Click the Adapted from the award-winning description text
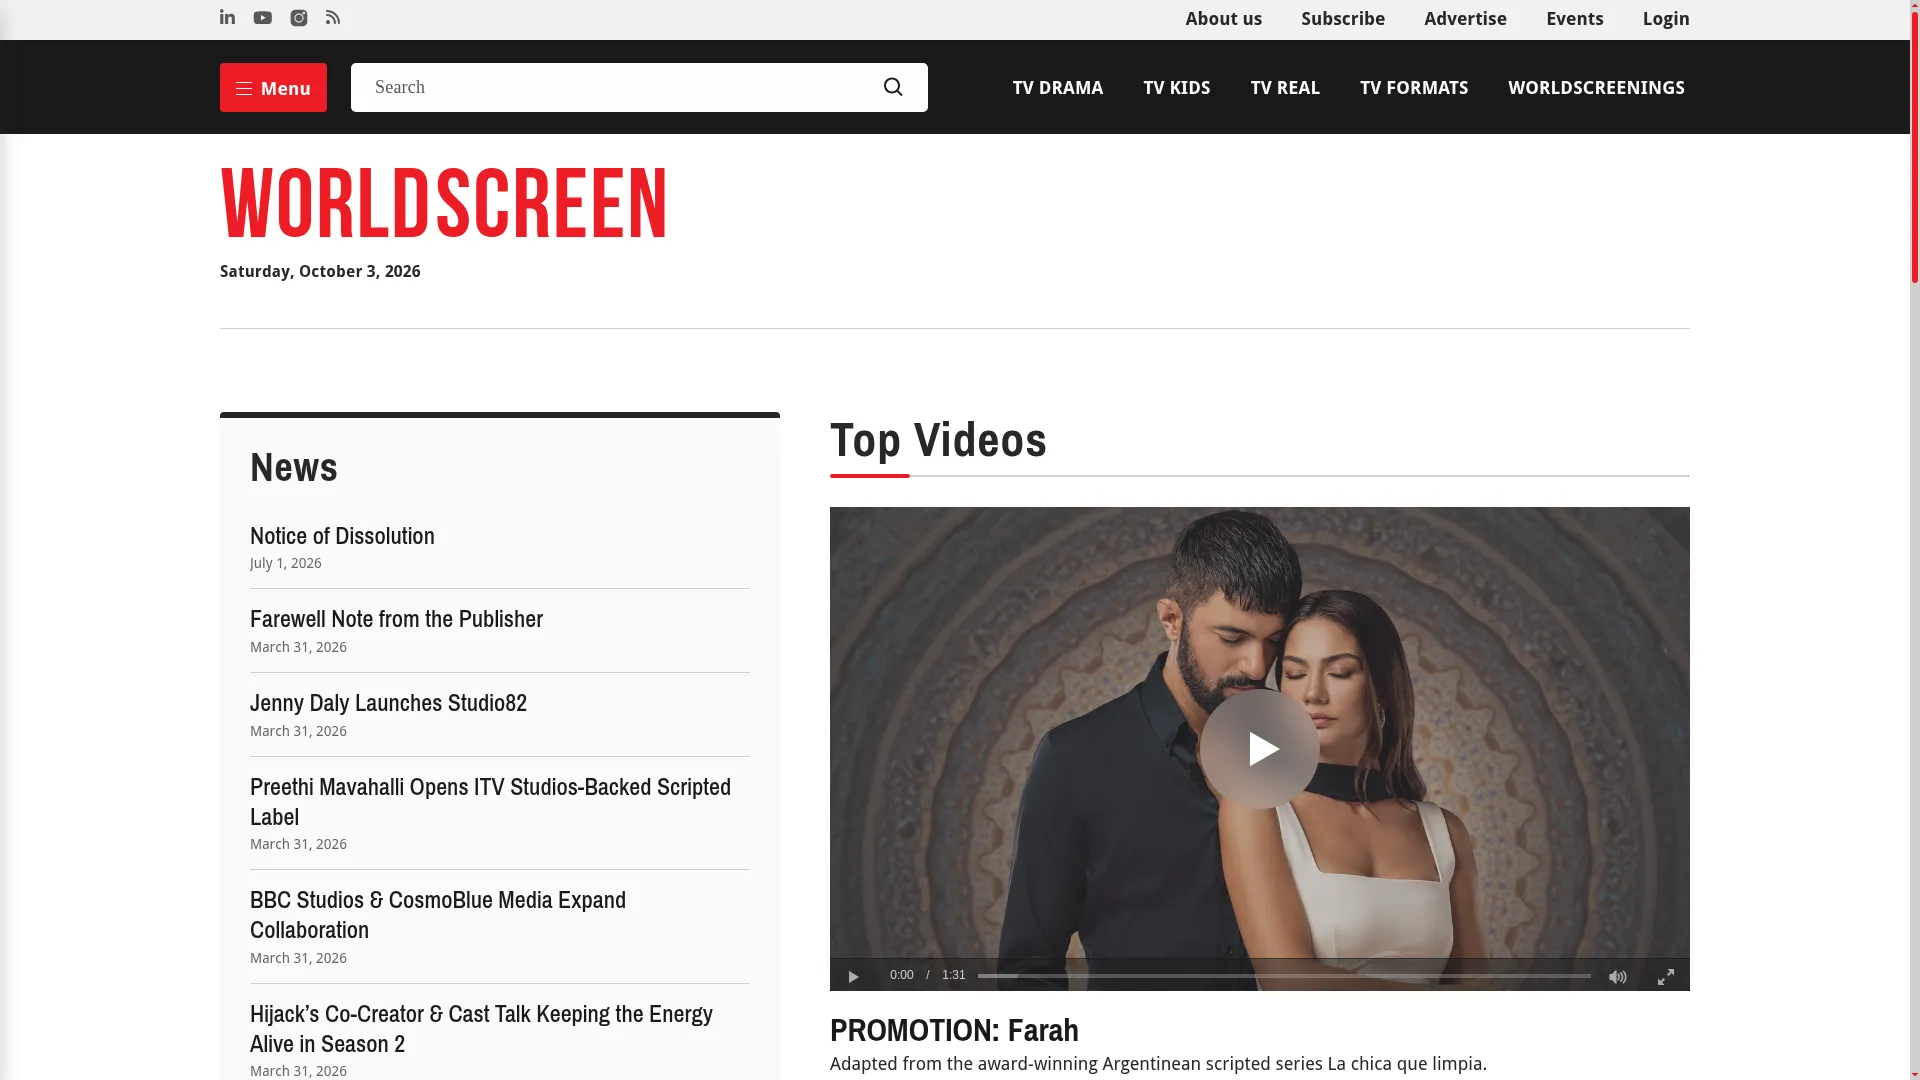The height and width of the screenshot is (1080, 1920). 1158,1064
